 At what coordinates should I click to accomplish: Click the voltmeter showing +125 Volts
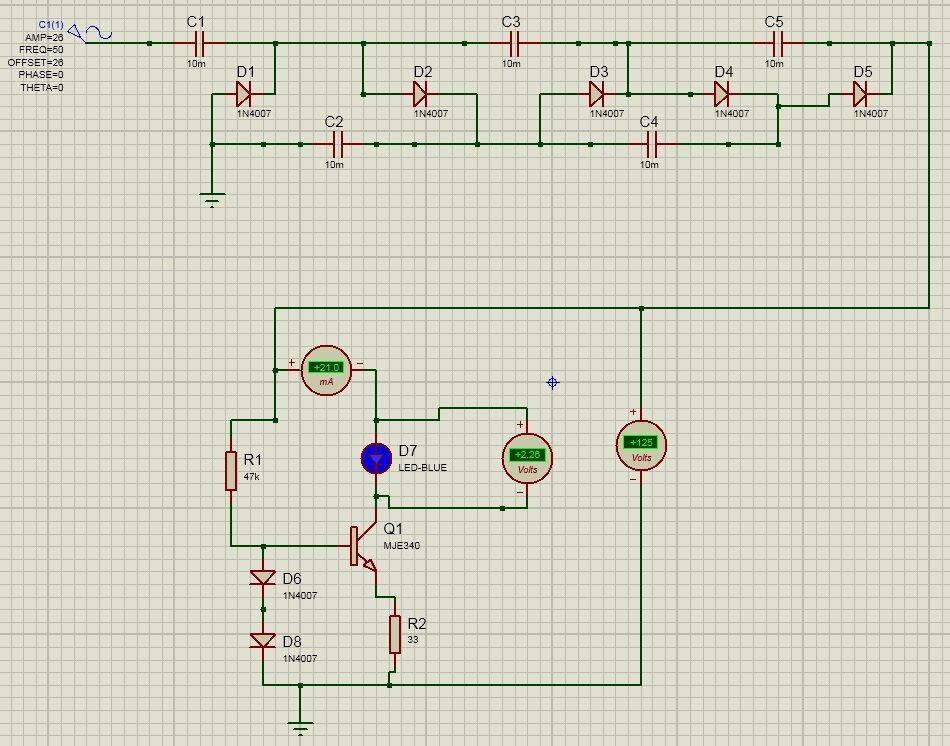[641, 445]
